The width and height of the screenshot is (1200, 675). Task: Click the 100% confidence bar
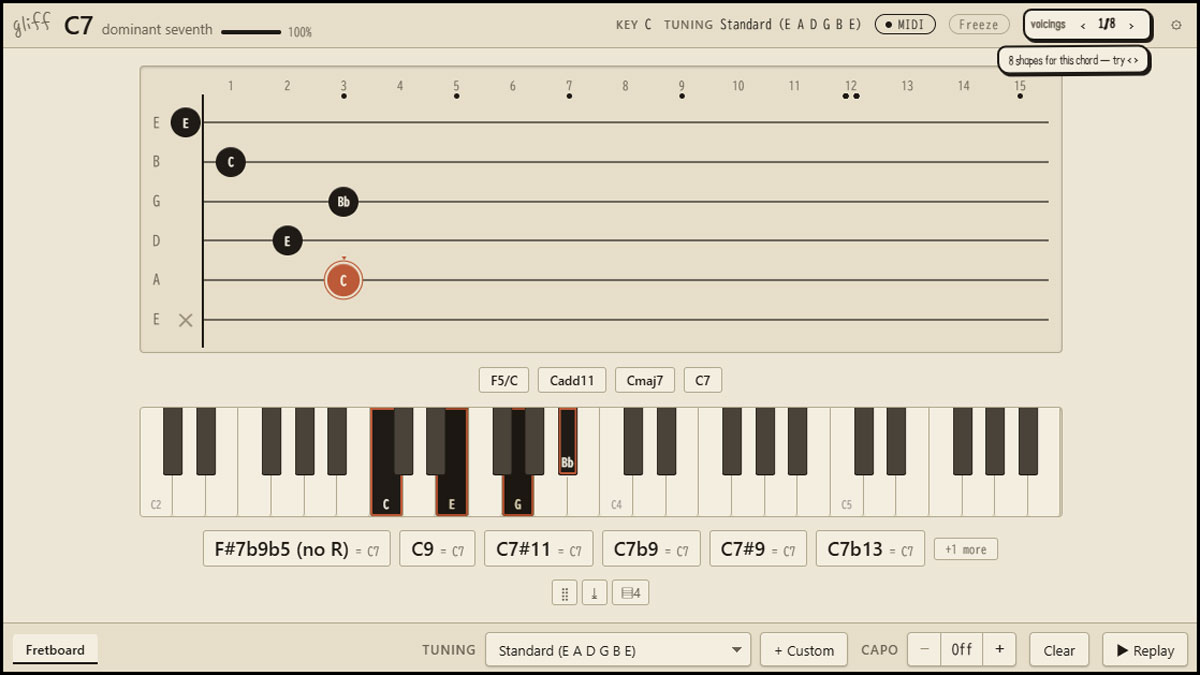point(251,32)
